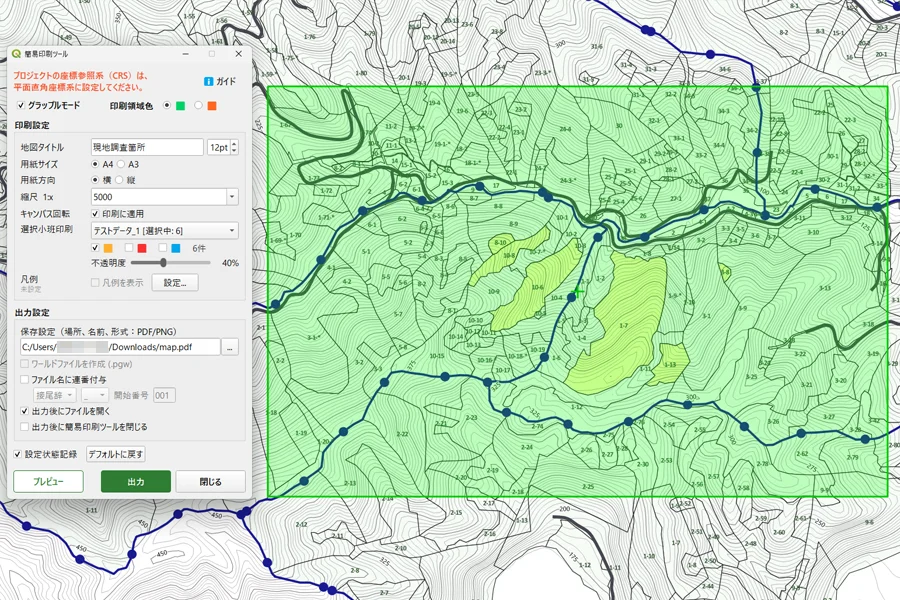Open the 凡例 設定... button
This screenshot has height=600, width=900.
[175, 282]
